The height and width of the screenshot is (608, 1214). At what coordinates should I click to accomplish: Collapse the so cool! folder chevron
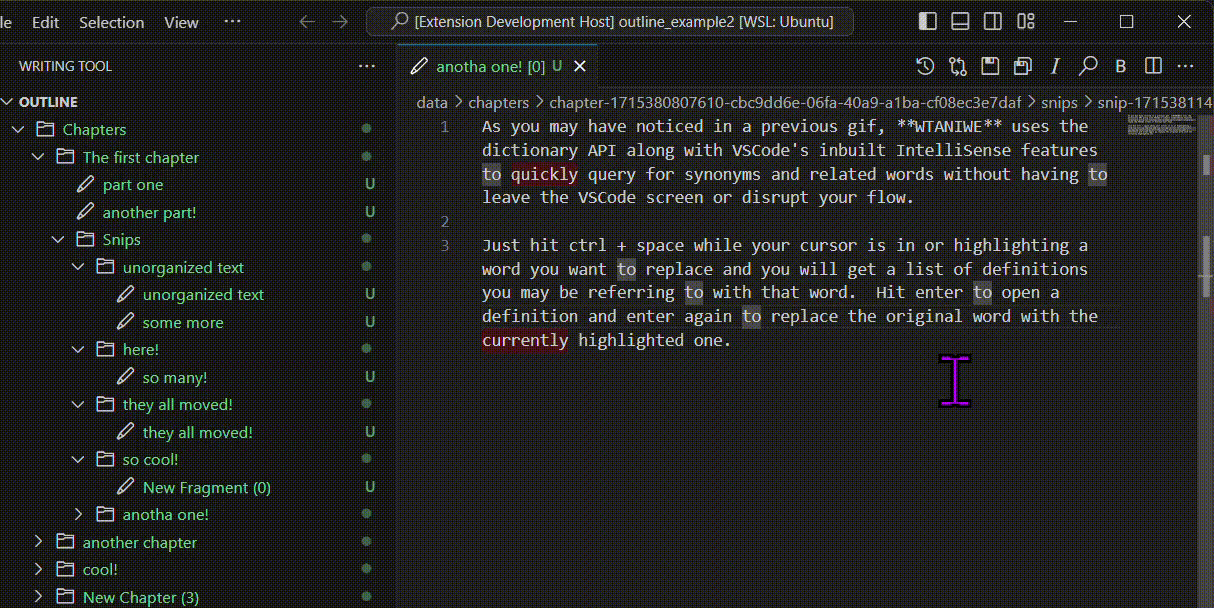click(78, 459)
